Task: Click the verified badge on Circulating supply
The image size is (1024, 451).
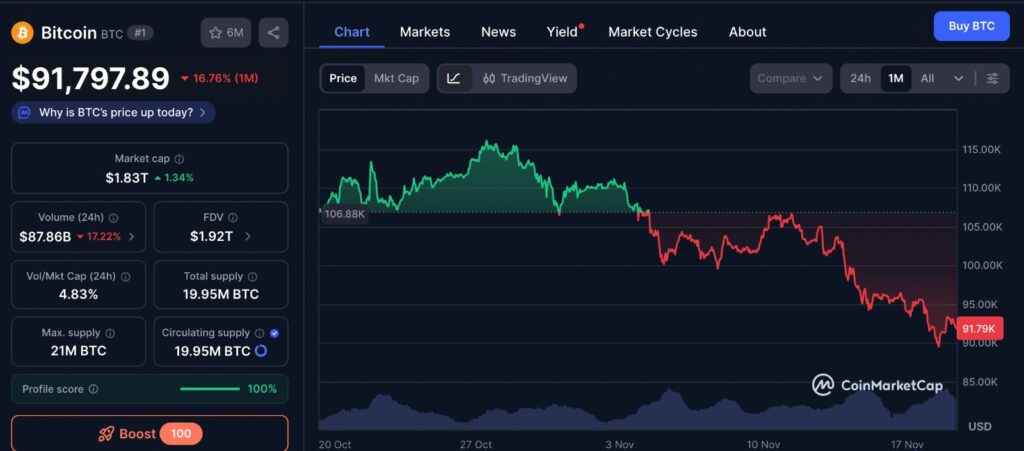Action: click(x=274, y=333)
